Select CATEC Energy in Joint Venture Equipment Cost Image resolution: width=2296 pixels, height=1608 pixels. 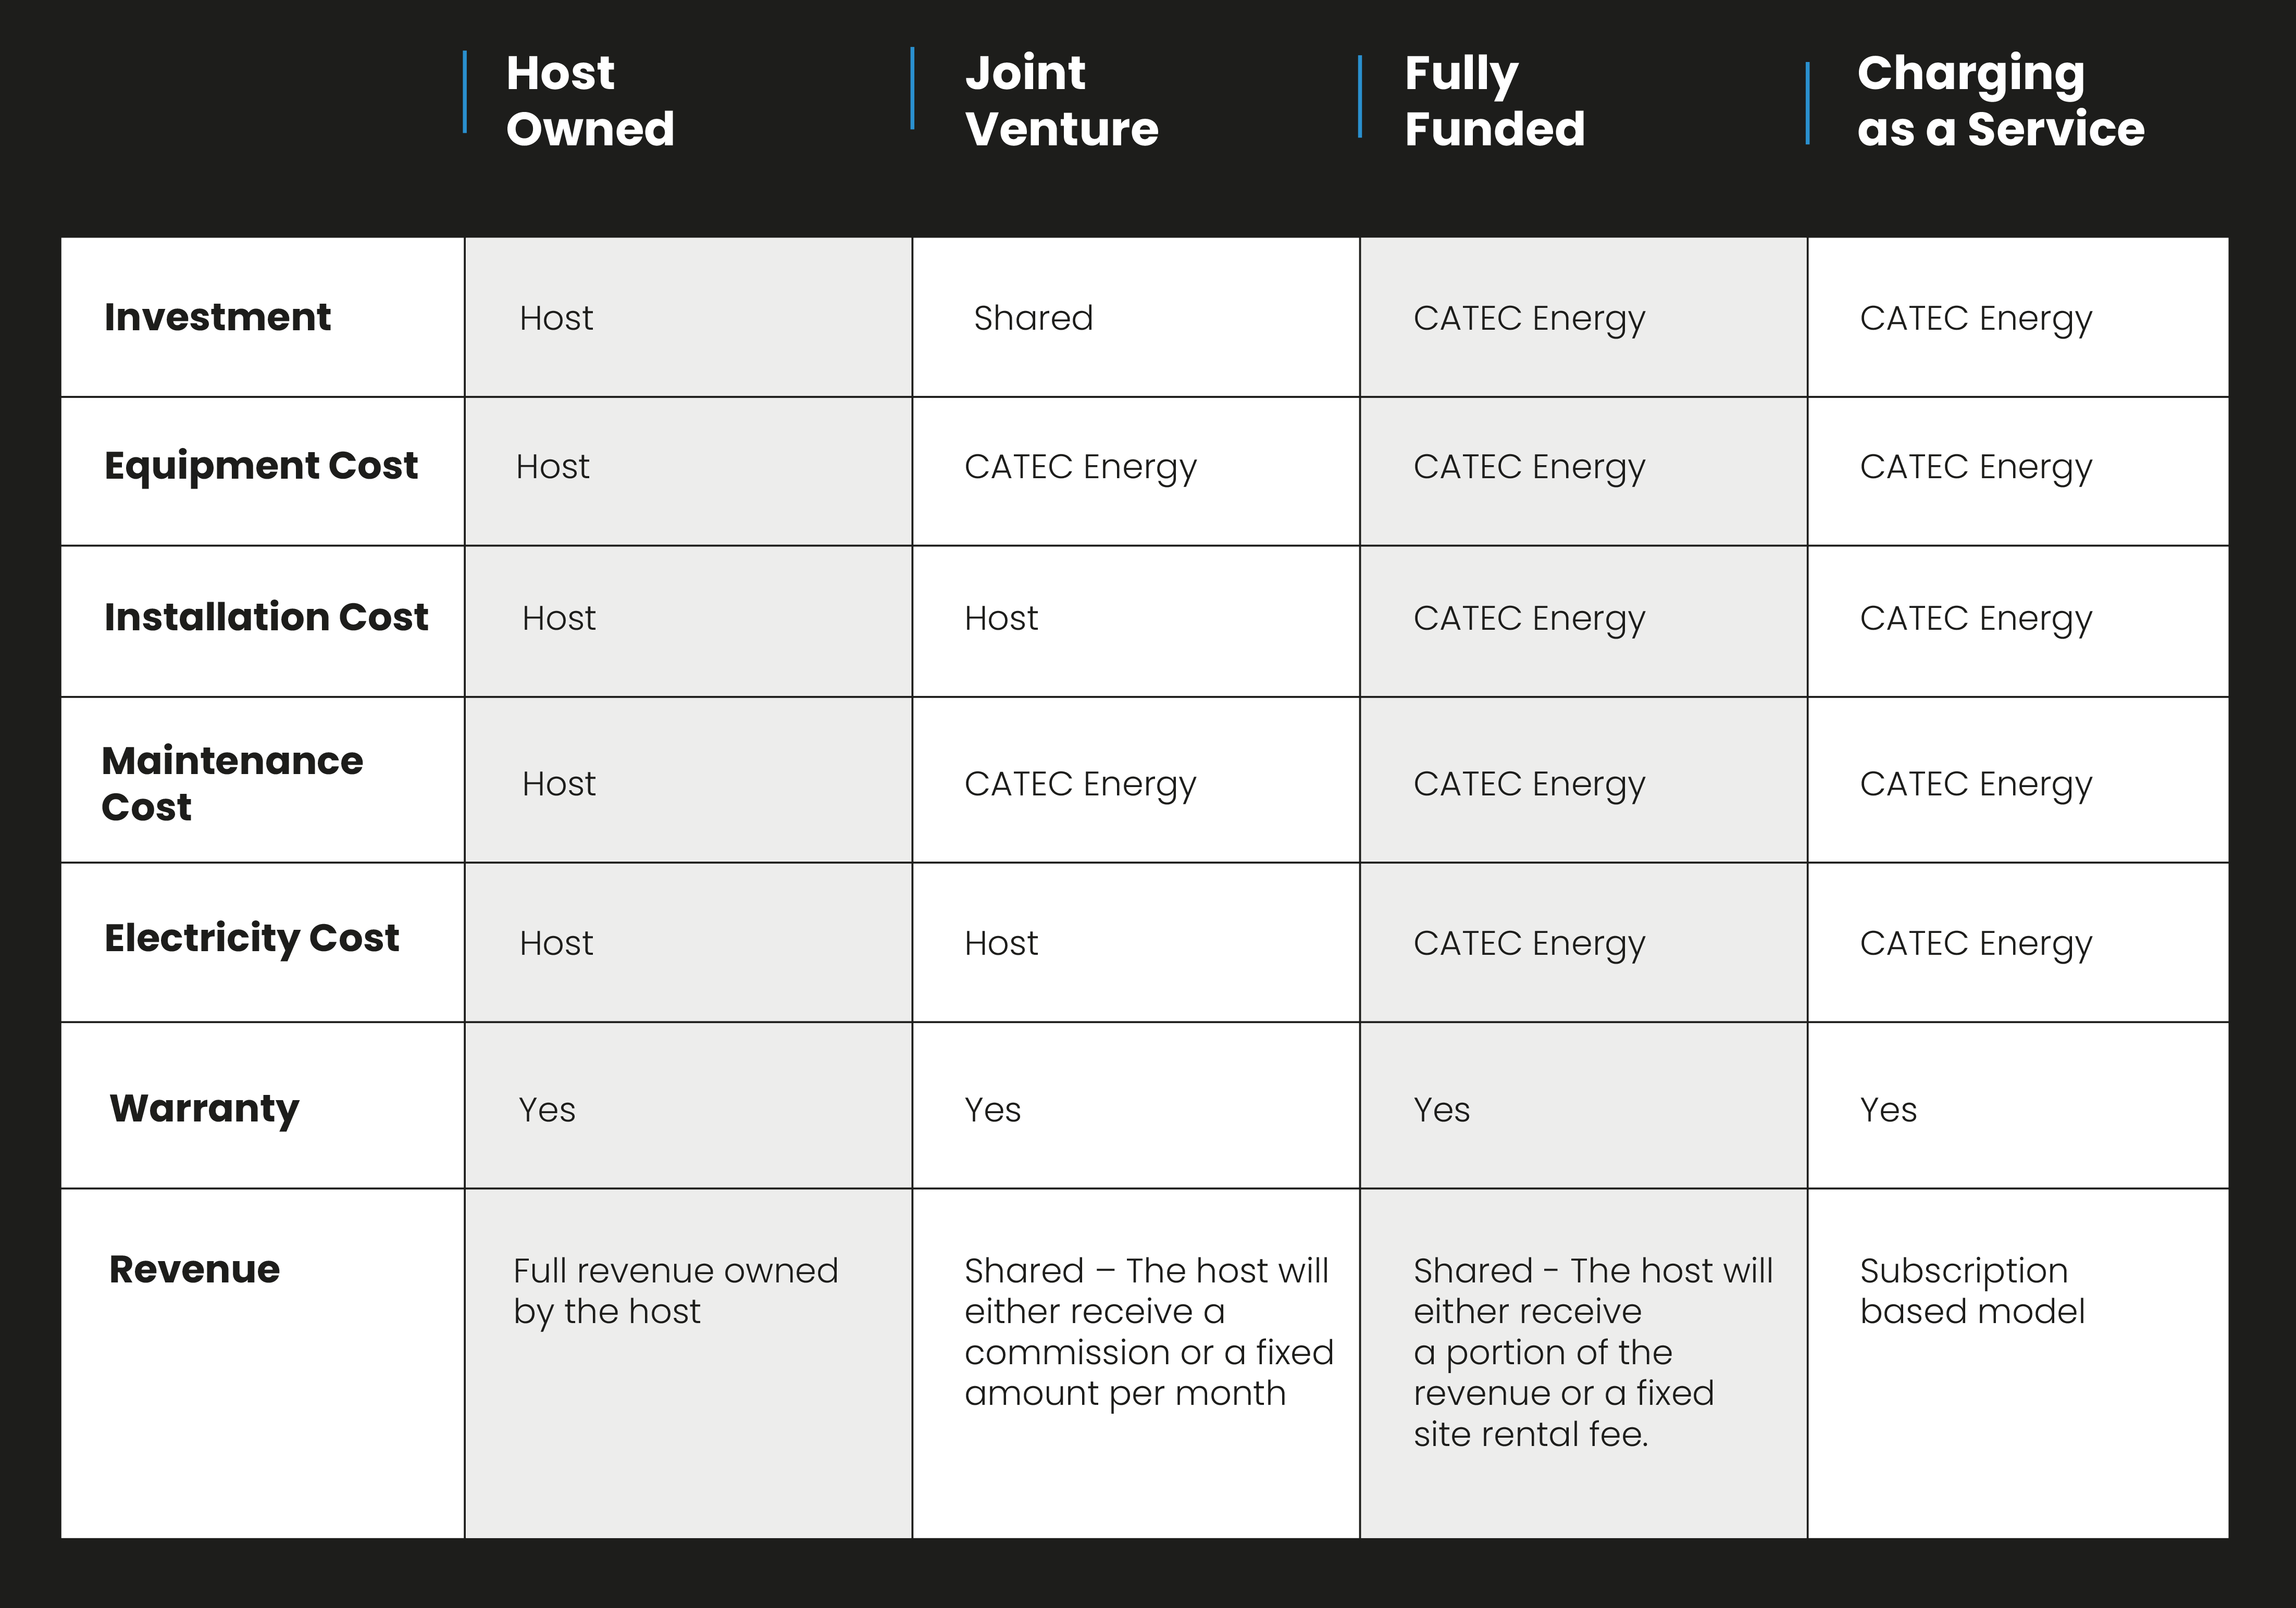1080,467
